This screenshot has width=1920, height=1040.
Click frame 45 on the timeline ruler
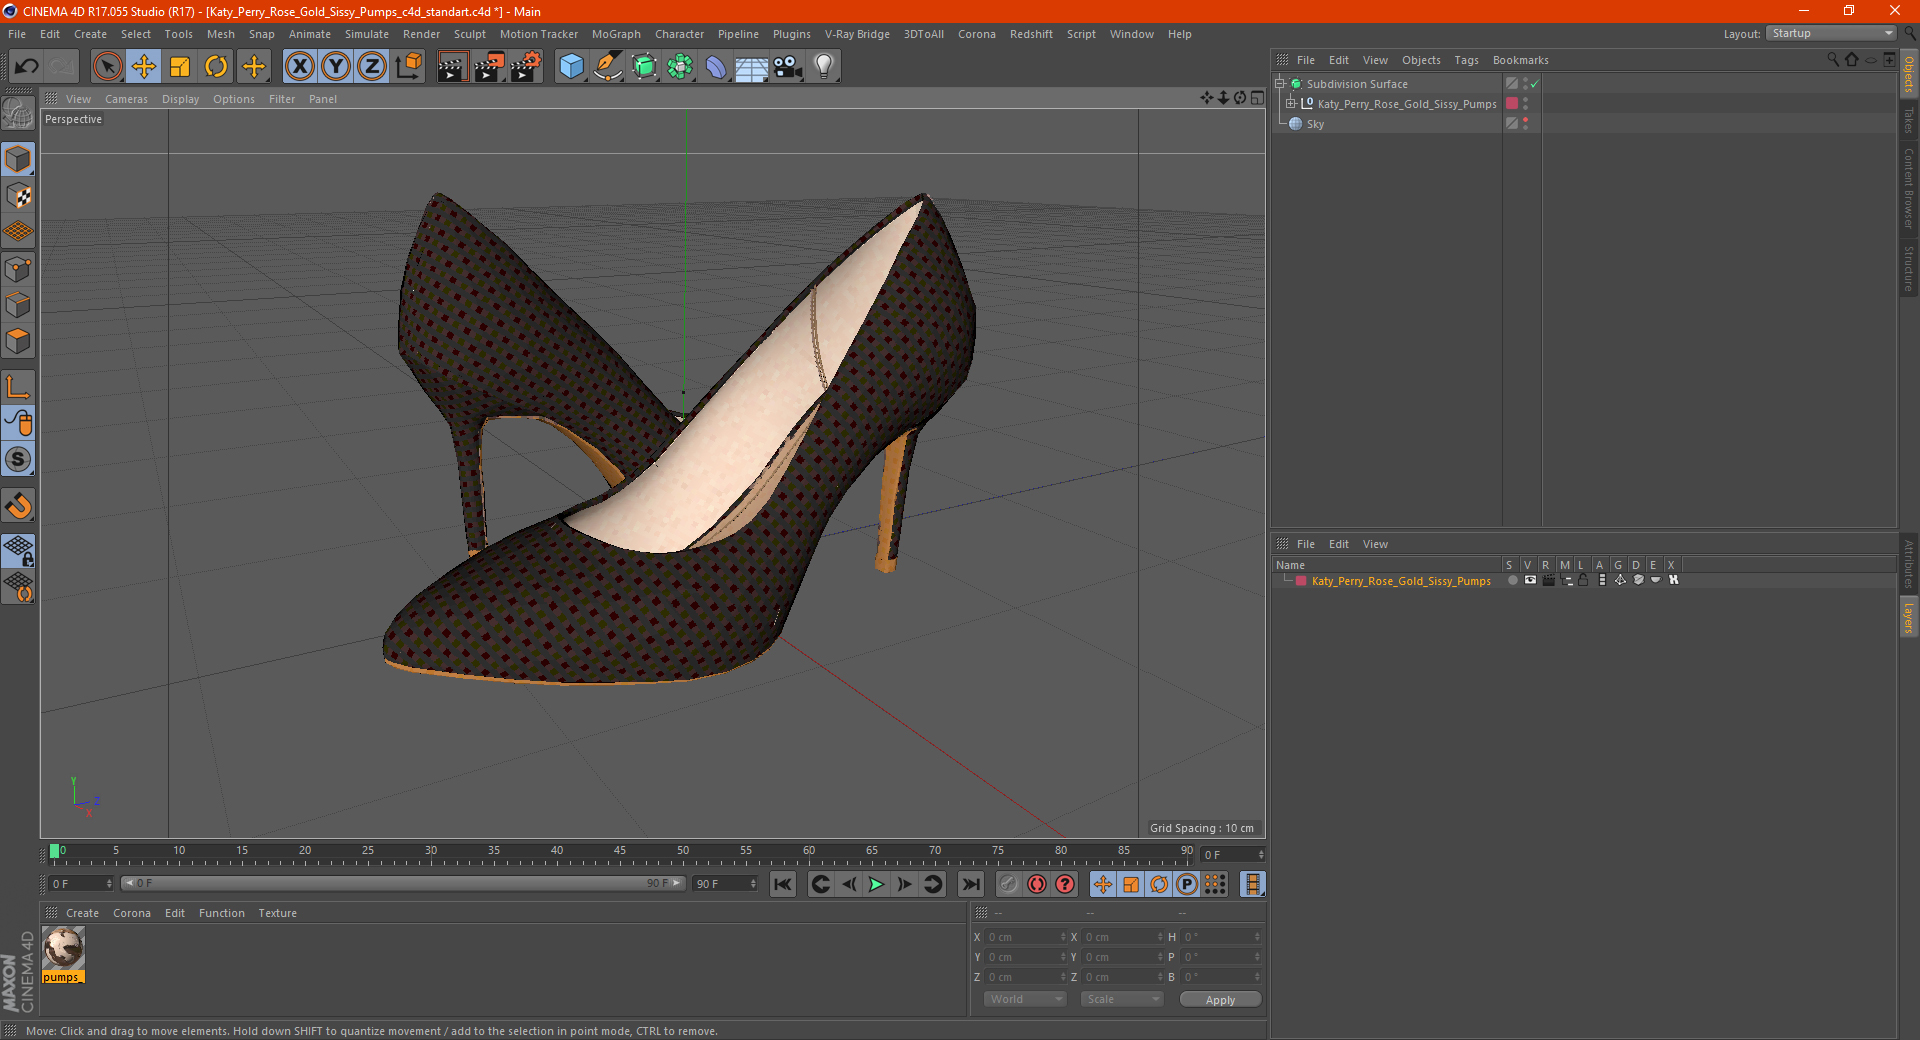tap(620, 851)
